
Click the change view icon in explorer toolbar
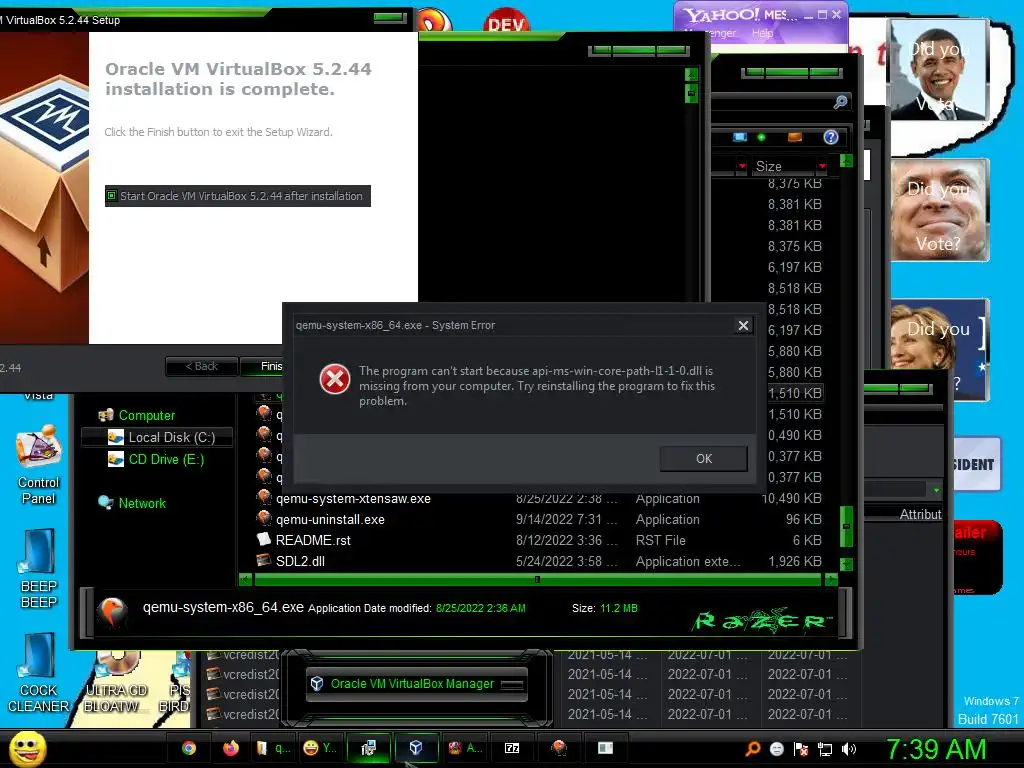[x=740, y=137]
